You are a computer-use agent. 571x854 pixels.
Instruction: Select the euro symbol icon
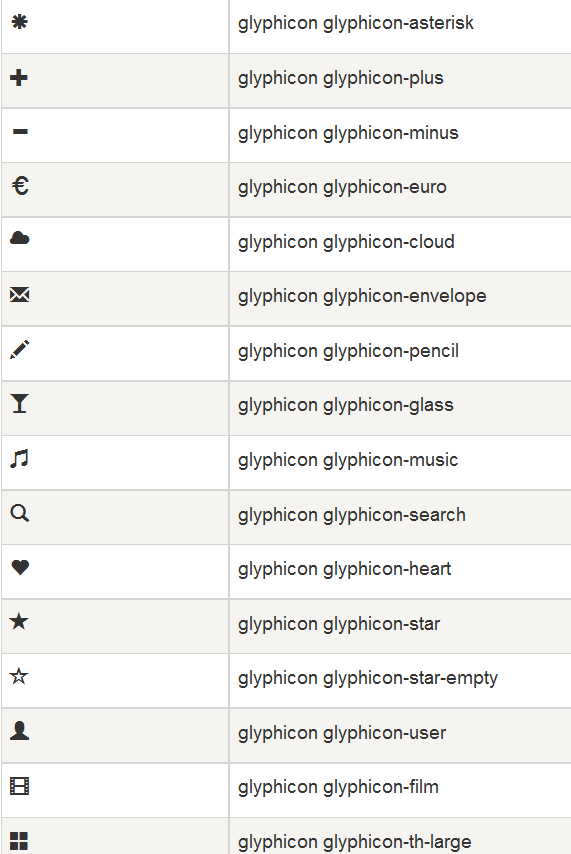(20, 186)
